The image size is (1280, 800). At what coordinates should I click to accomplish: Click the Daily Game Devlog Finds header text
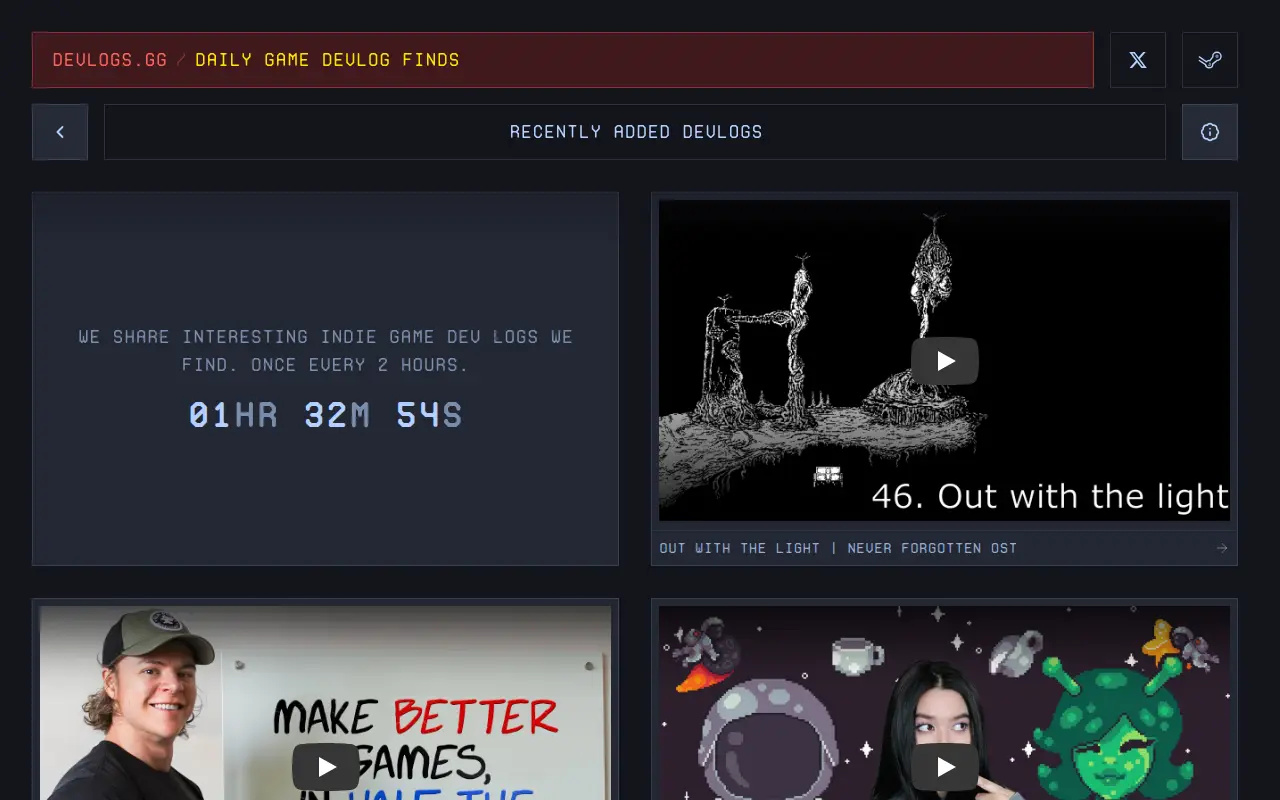[x=327, y=60]
